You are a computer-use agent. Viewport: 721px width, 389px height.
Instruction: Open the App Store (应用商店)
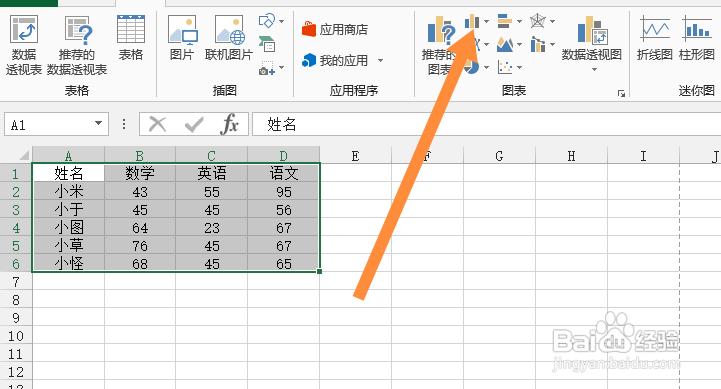tap(335, 30)
